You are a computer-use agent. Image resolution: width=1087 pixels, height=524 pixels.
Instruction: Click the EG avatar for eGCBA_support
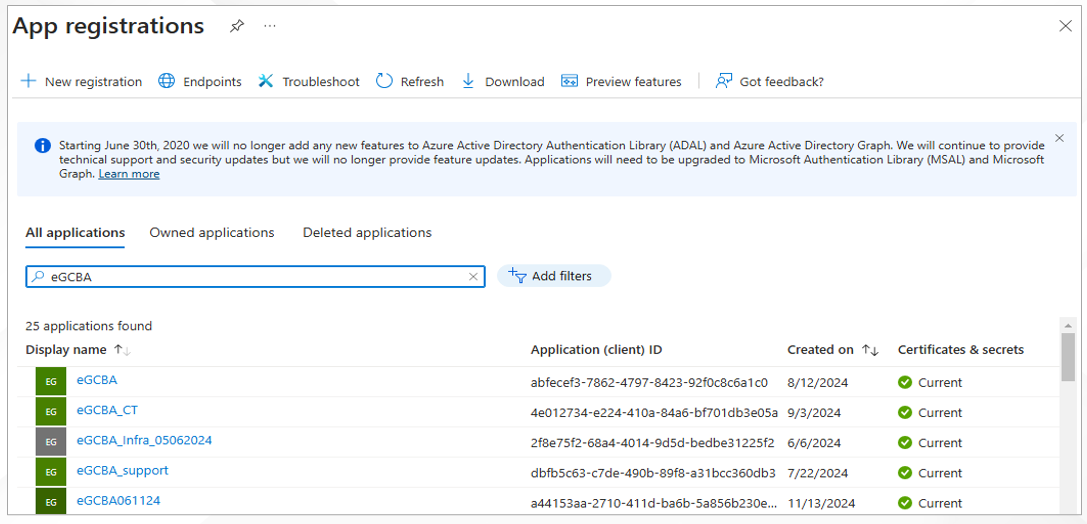[x=51, y=472]
